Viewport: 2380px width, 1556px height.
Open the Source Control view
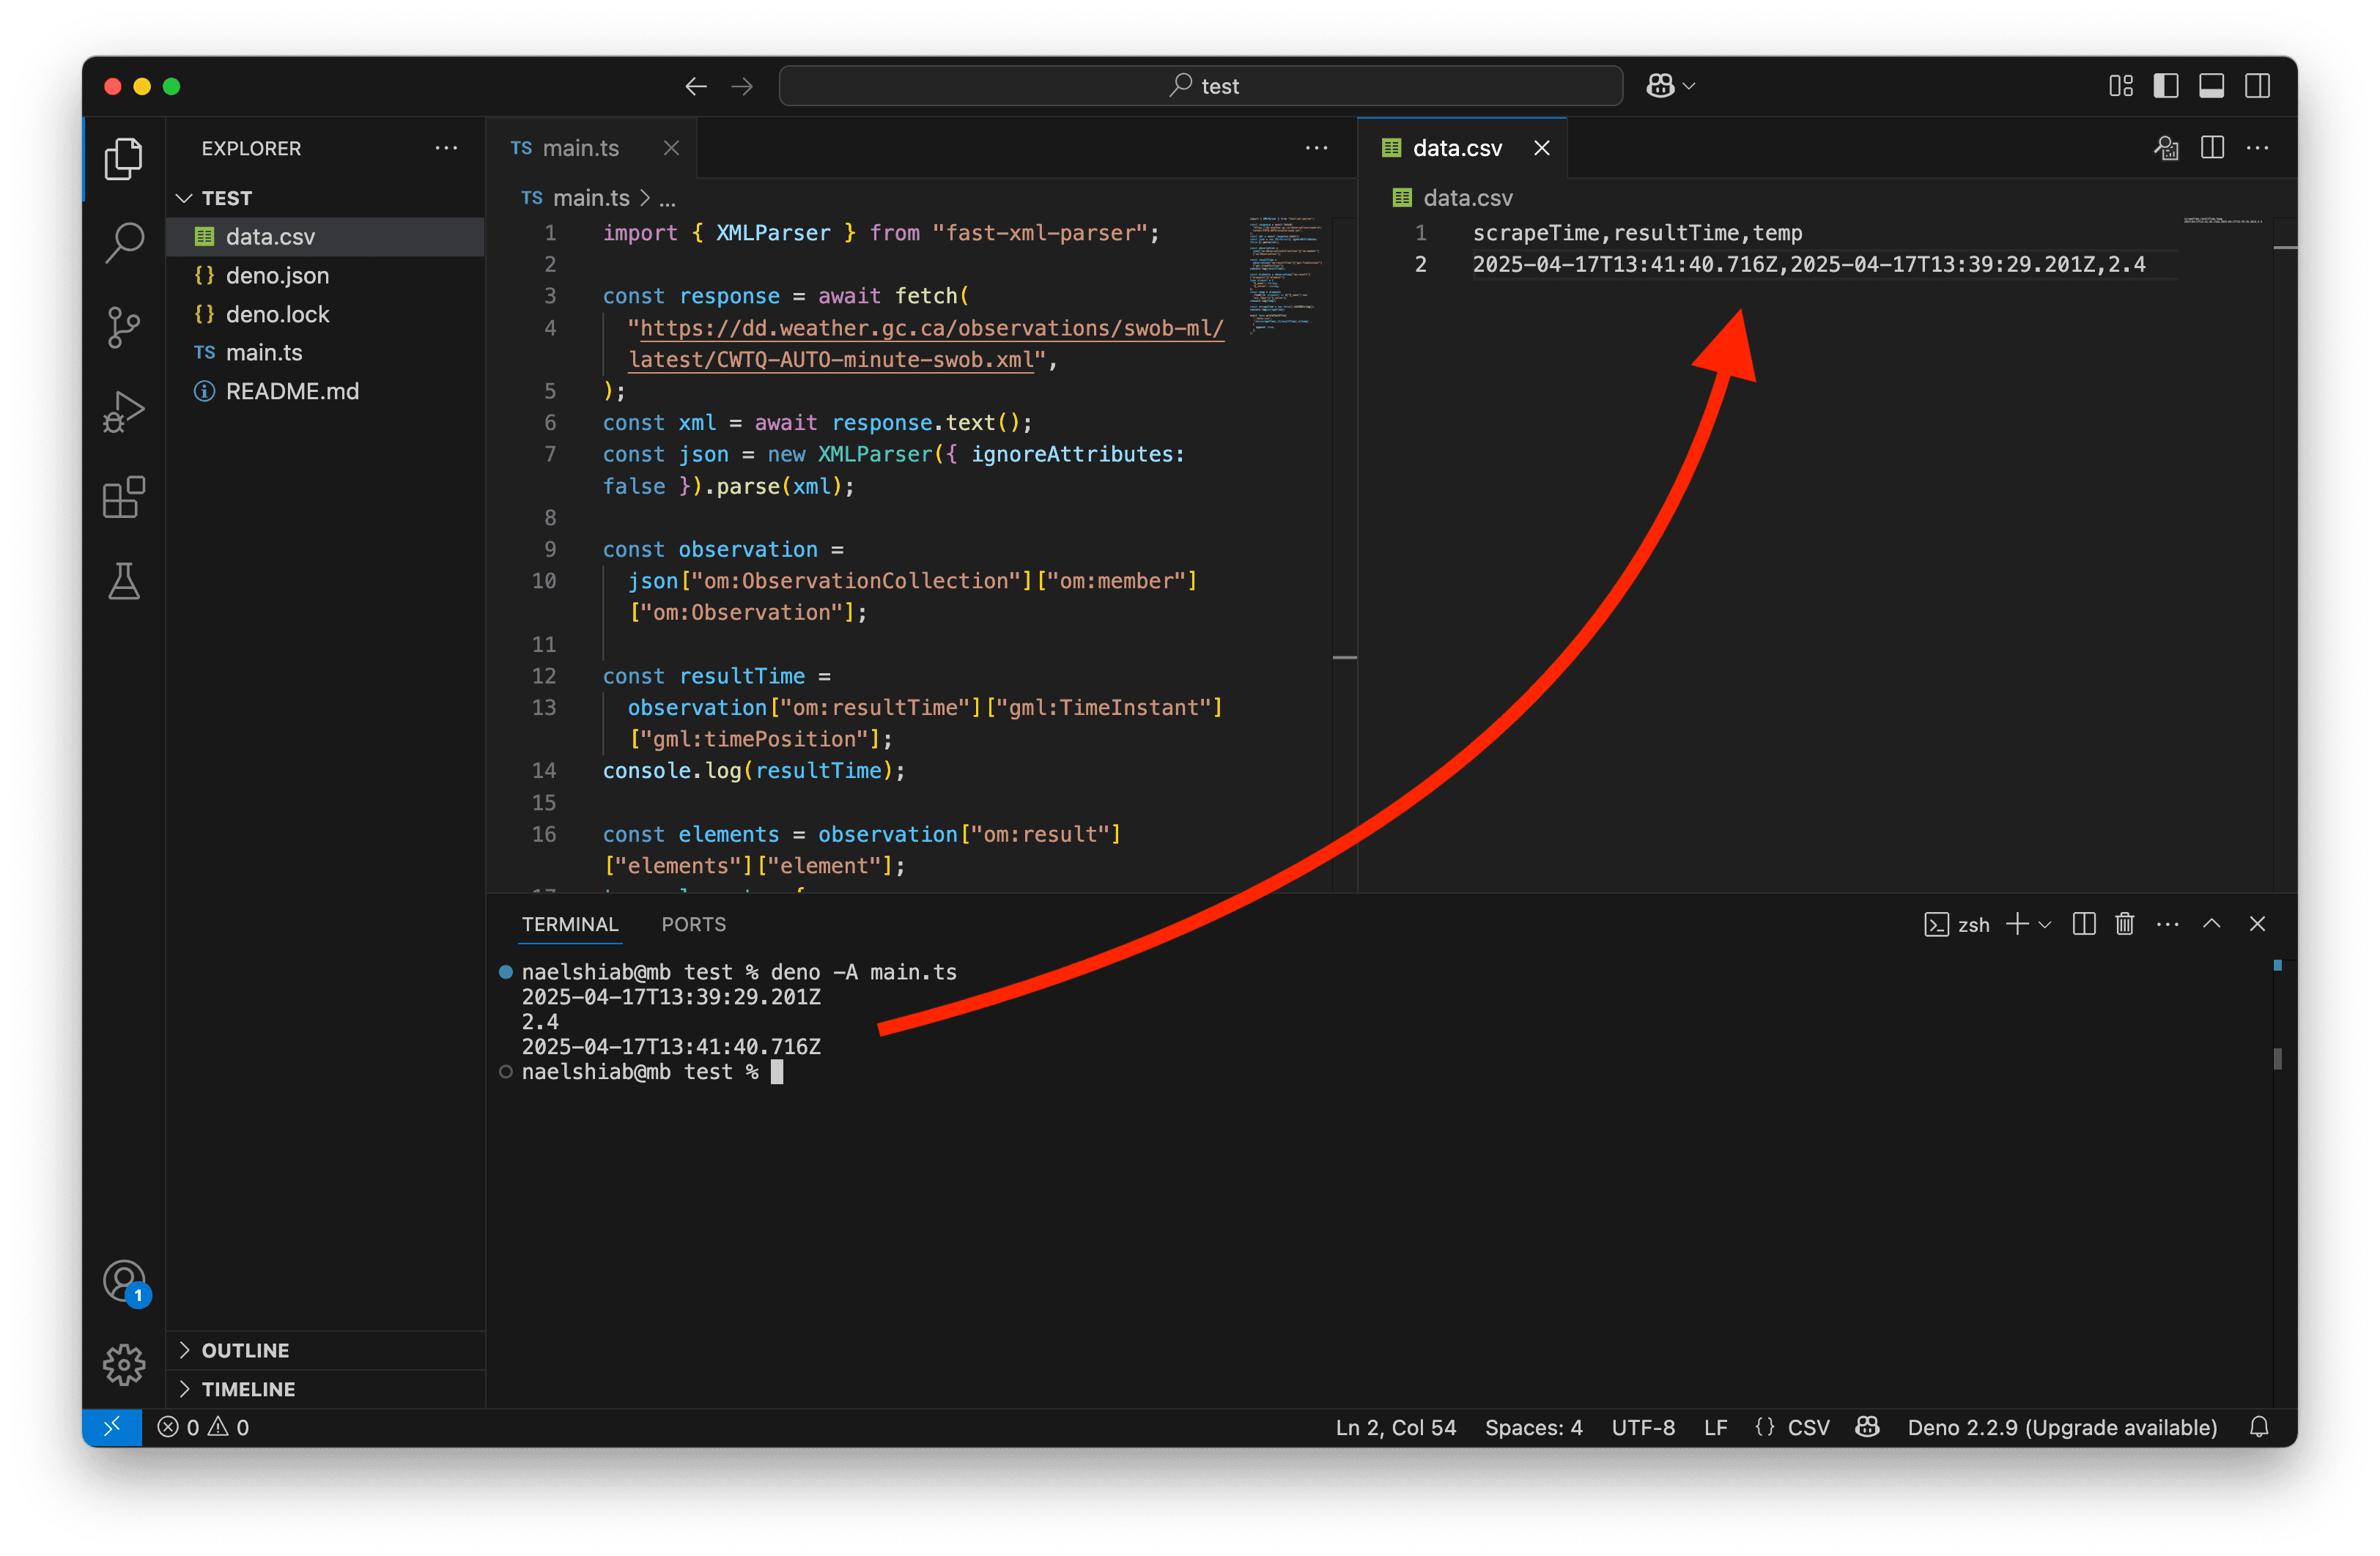point(124,327)
